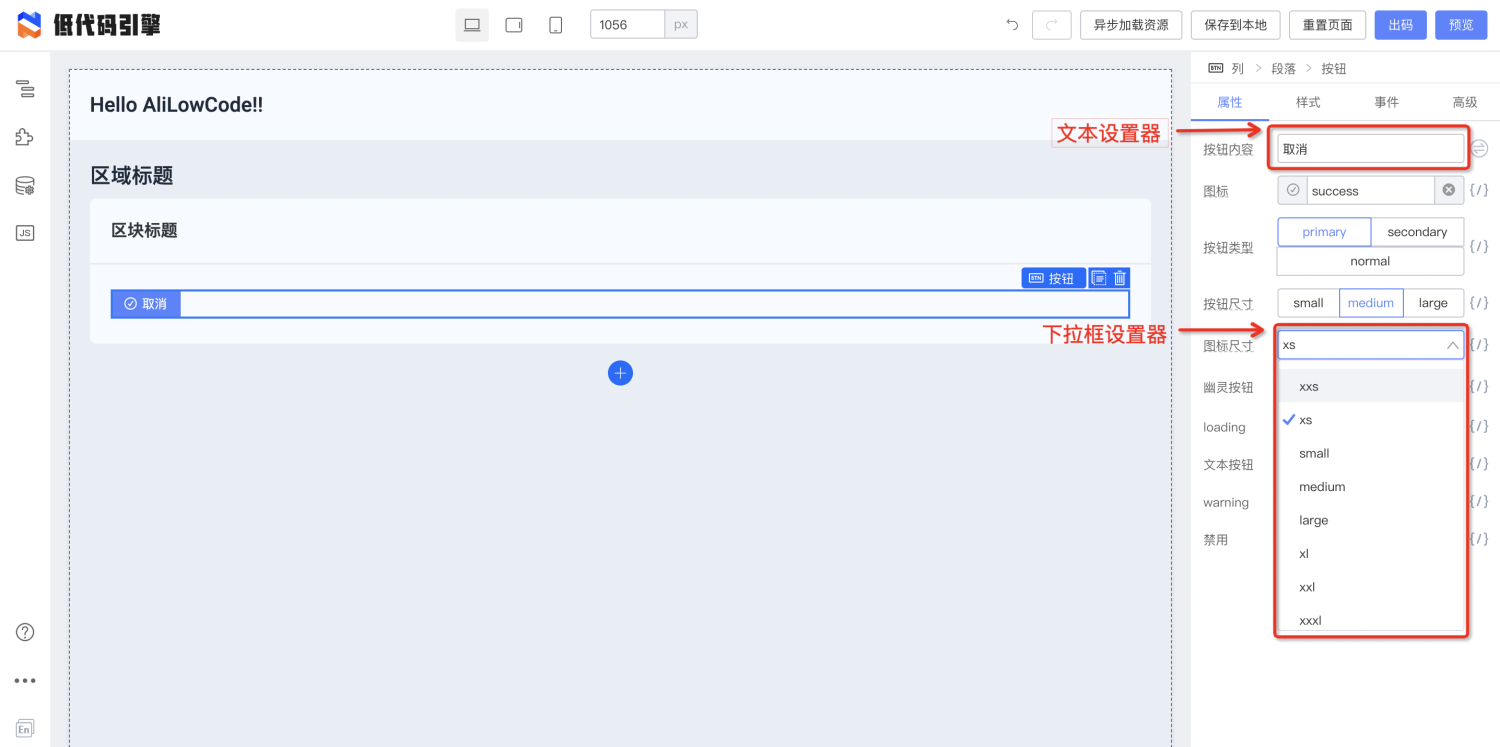Select the 取消 button on canvas
This screenshot has height=747, width=1500.
coord(146,304)
